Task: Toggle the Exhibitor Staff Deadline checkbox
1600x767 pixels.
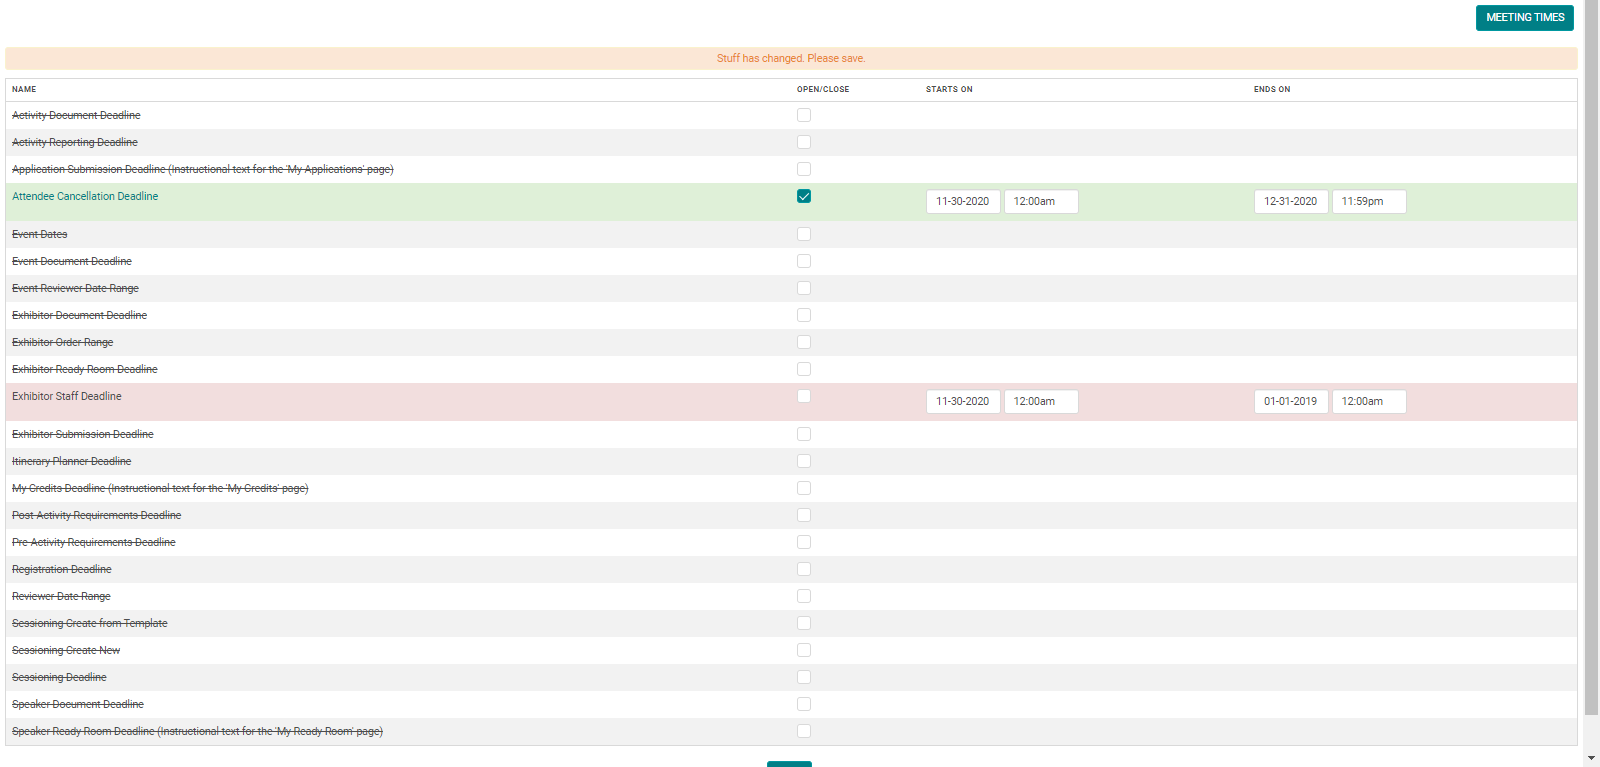Action: click(x=804, y=396)
